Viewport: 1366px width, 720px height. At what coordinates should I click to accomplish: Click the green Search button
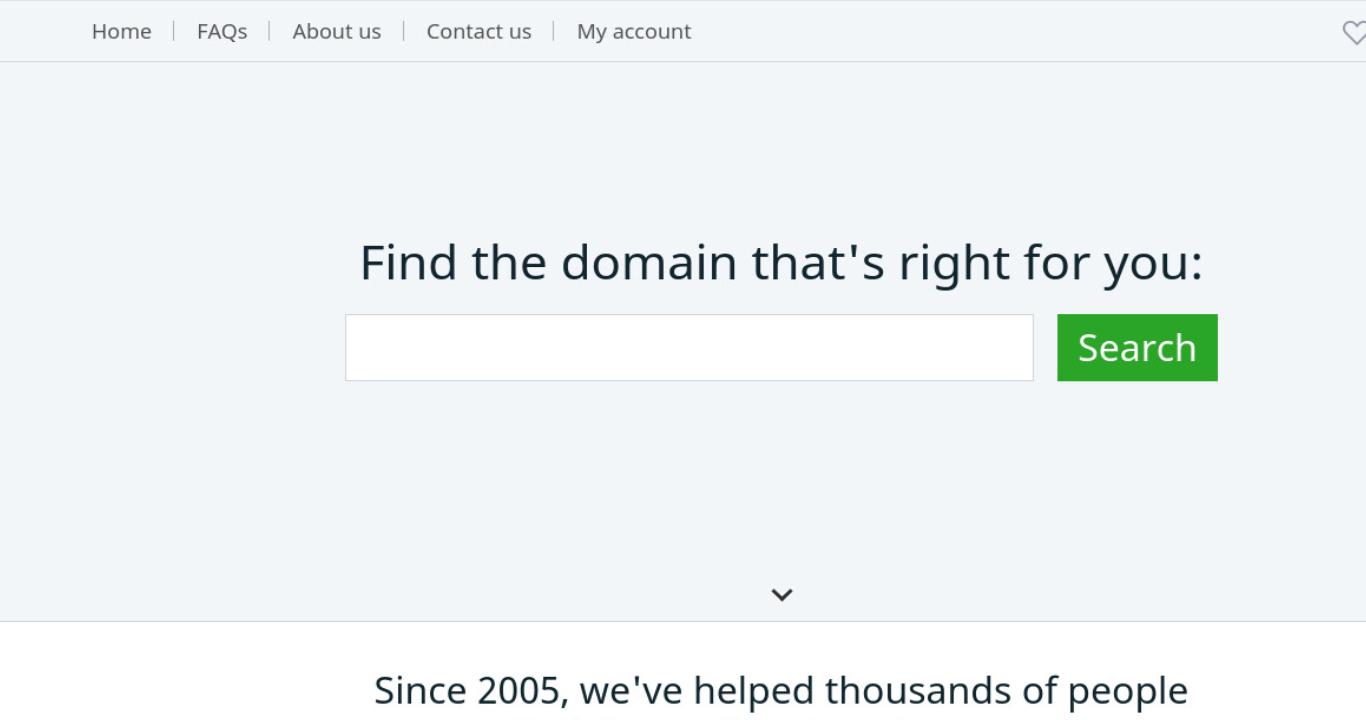(1137, 347)
